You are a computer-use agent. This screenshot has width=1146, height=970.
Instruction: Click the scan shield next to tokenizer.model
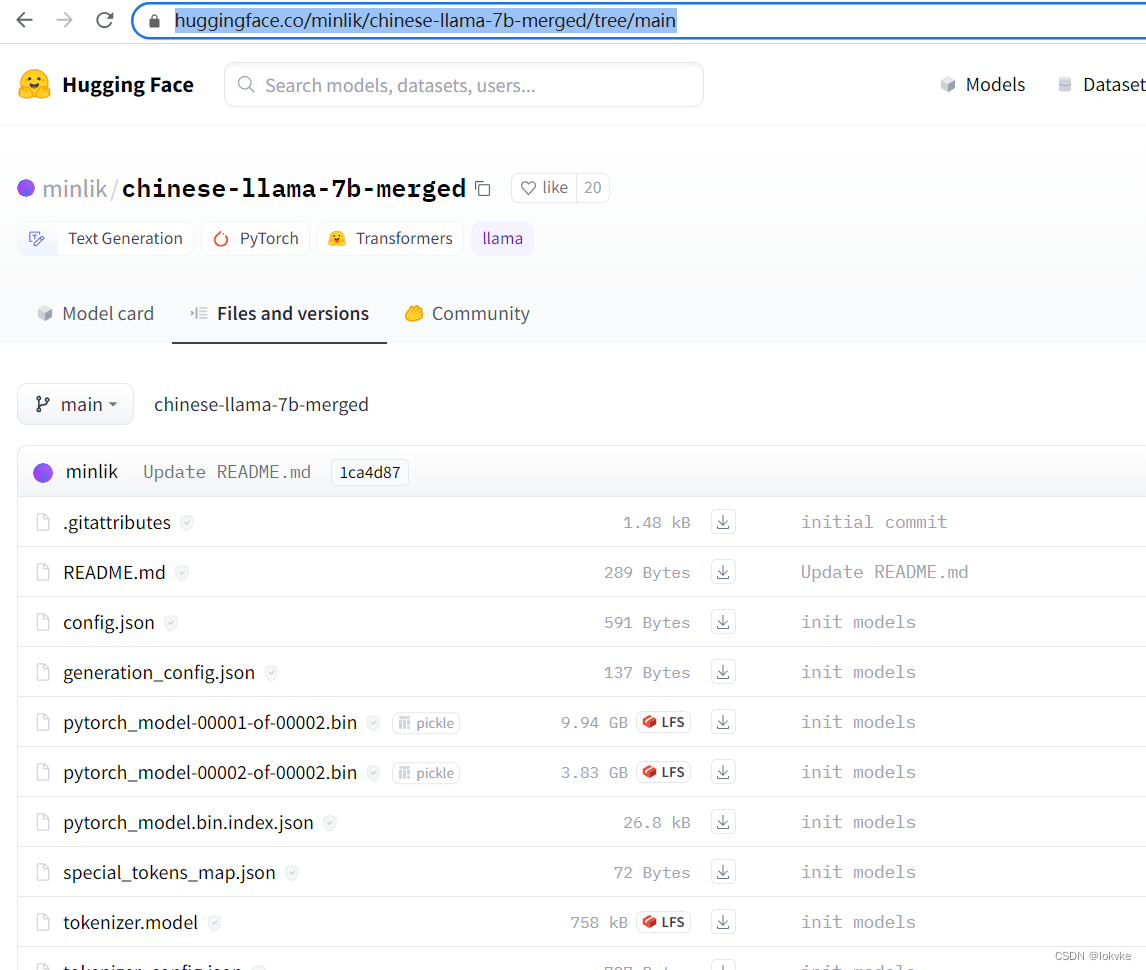click(214, 923)
